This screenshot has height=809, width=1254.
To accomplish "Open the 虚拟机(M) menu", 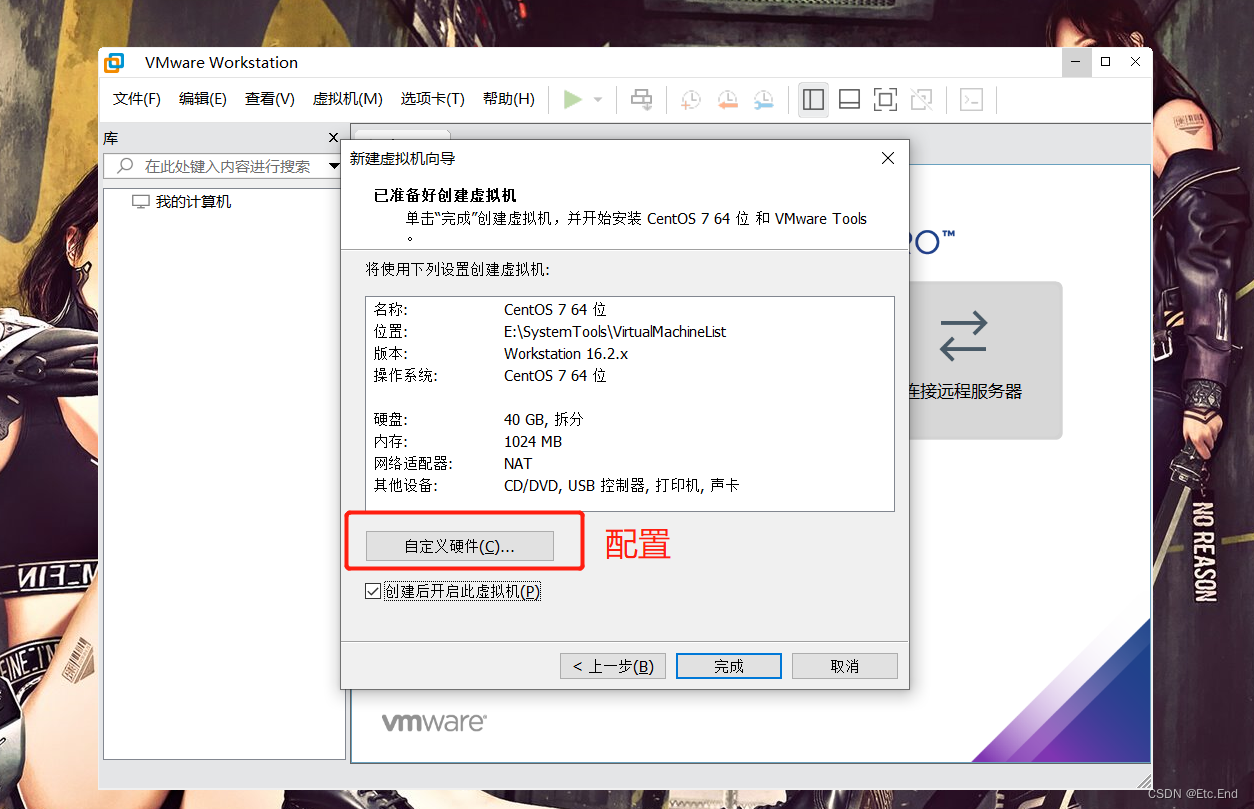I will 348,99.
